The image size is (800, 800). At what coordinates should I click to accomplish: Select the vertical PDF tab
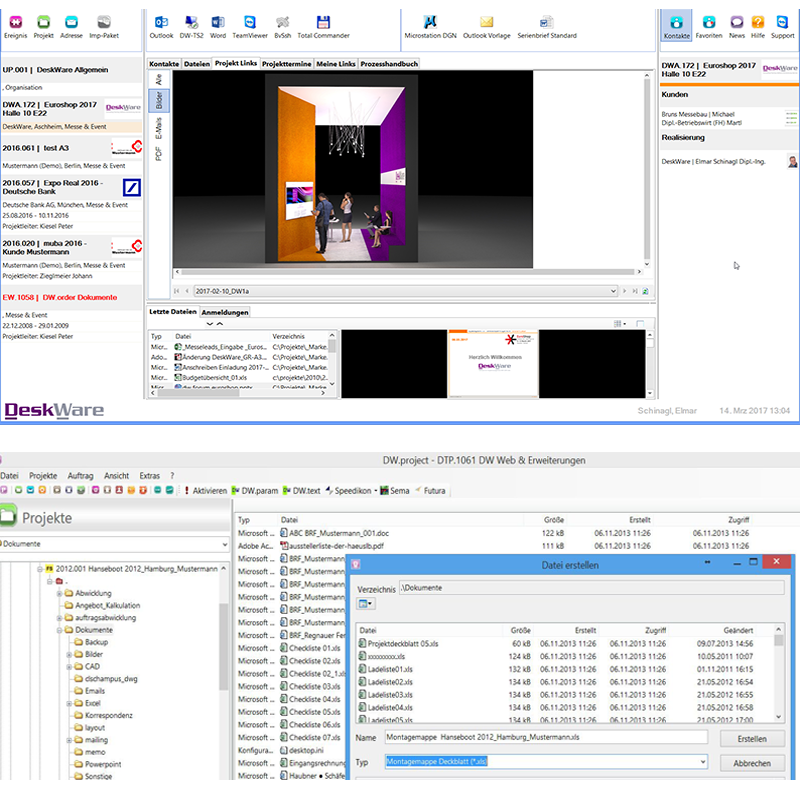[159, 154]
